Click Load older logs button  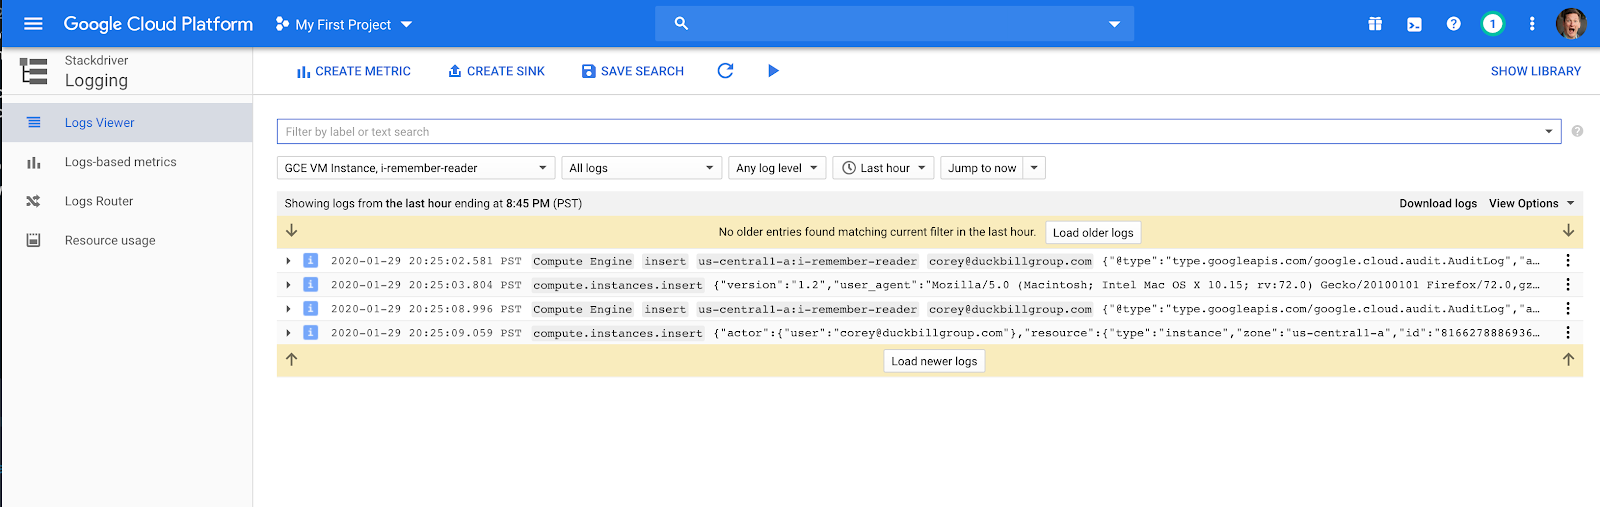1093,232
